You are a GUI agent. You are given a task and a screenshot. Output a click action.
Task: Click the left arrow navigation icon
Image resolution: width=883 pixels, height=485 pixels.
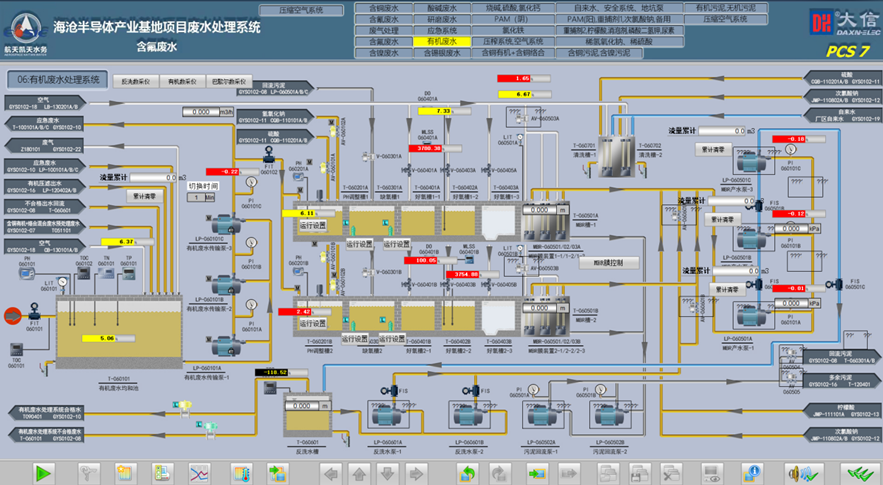point(331,473)
